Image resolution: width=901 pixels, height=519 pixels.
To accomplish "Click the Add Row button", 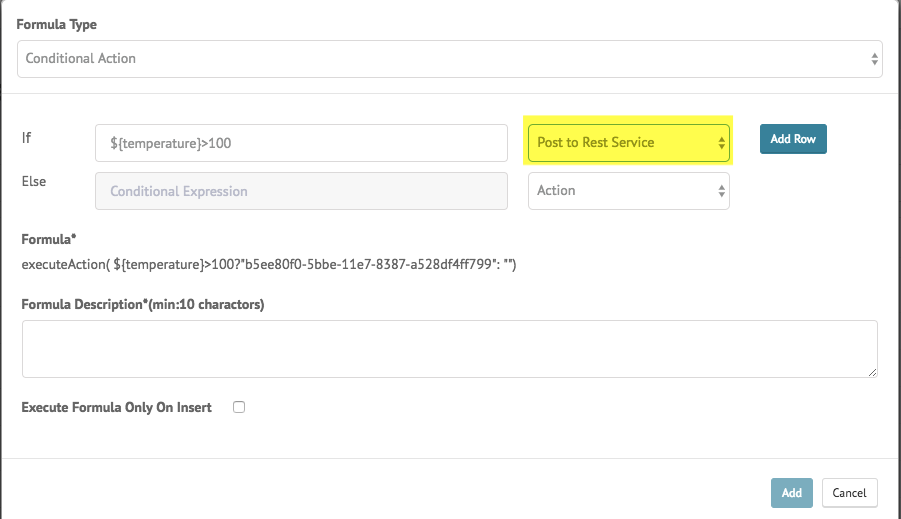I will point(793,139).
